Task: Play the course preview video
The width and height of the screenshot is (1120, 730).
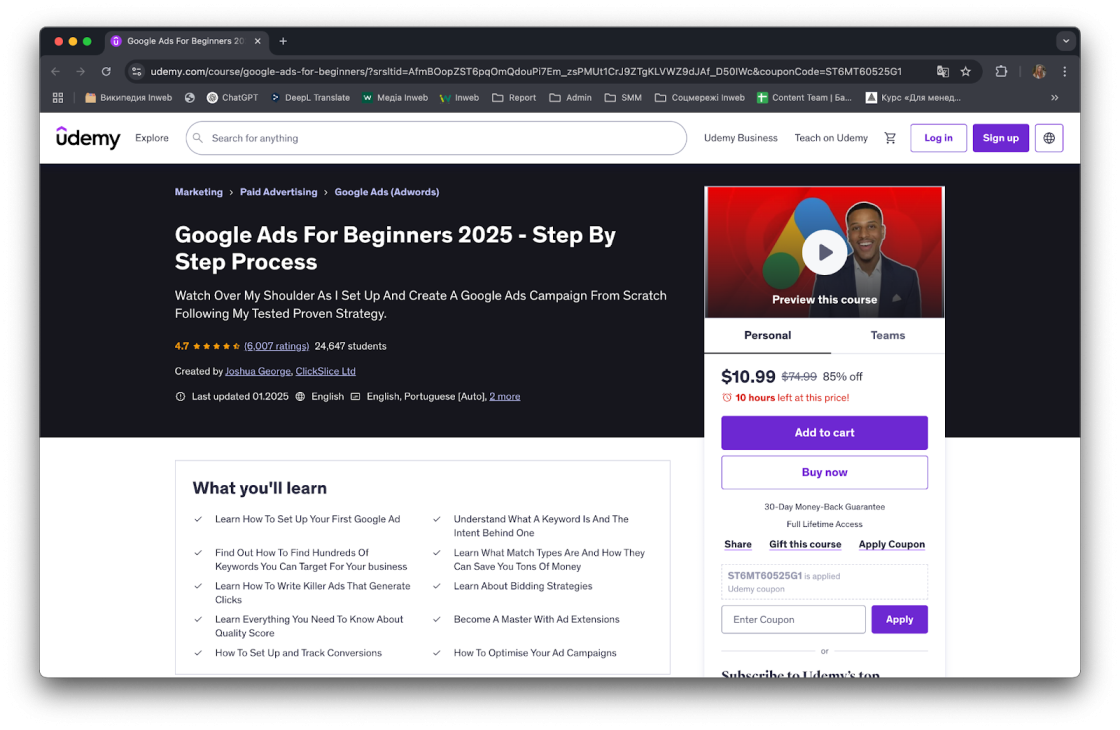Action: (824, 251)
